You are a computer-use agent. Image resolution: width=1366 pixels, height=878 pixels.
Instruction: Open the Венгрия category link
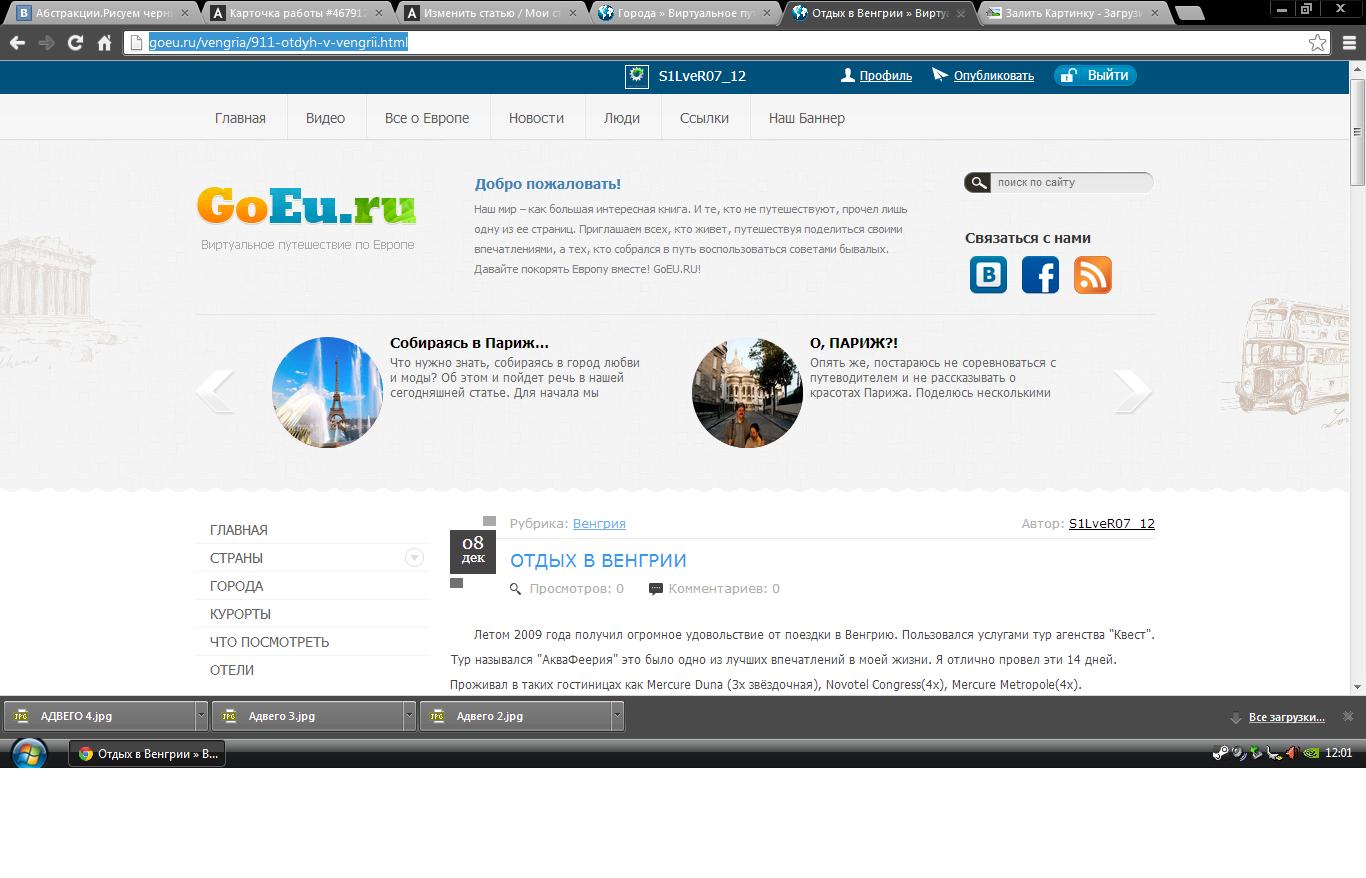click(599, 524)
